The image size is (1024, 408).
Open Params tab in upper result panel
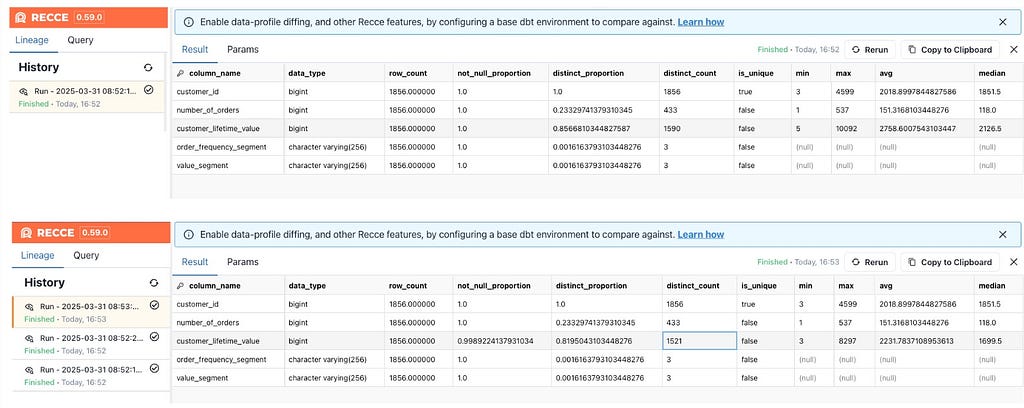coord(243,50)
